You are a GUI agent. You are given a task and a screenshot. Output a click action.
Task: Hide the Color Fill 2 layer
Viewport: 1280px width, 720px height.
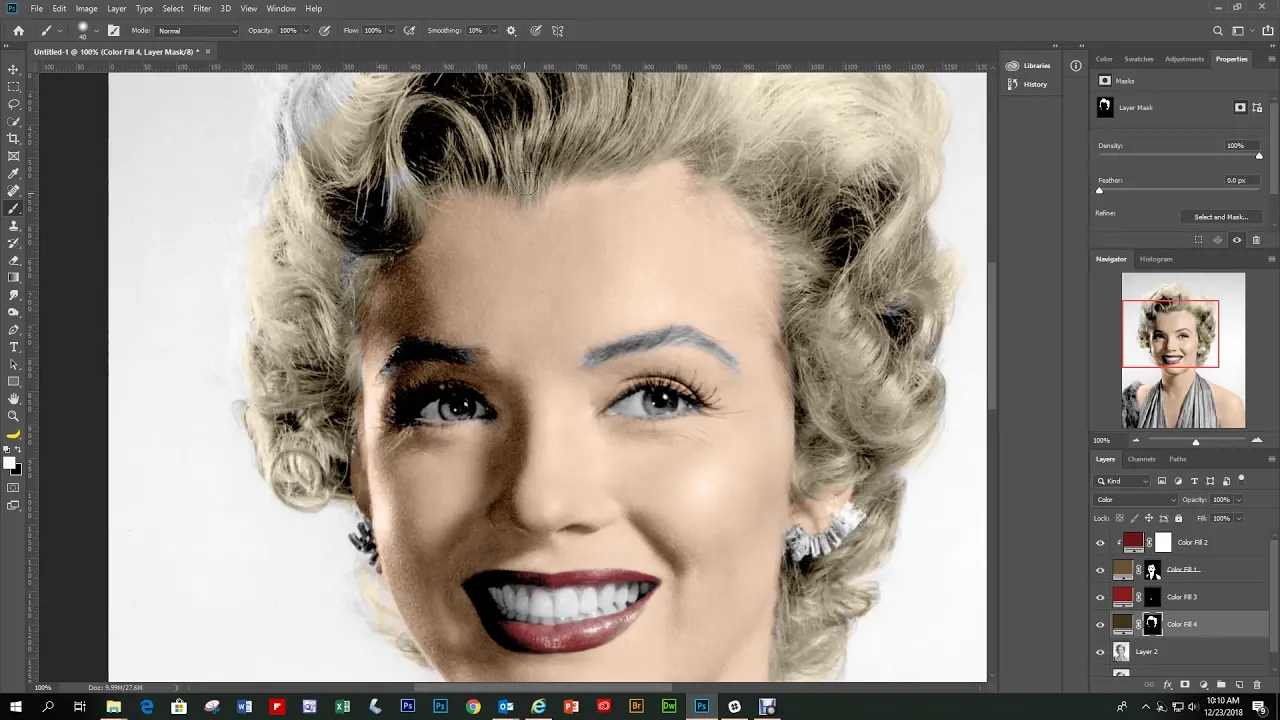click(1101, 543)
